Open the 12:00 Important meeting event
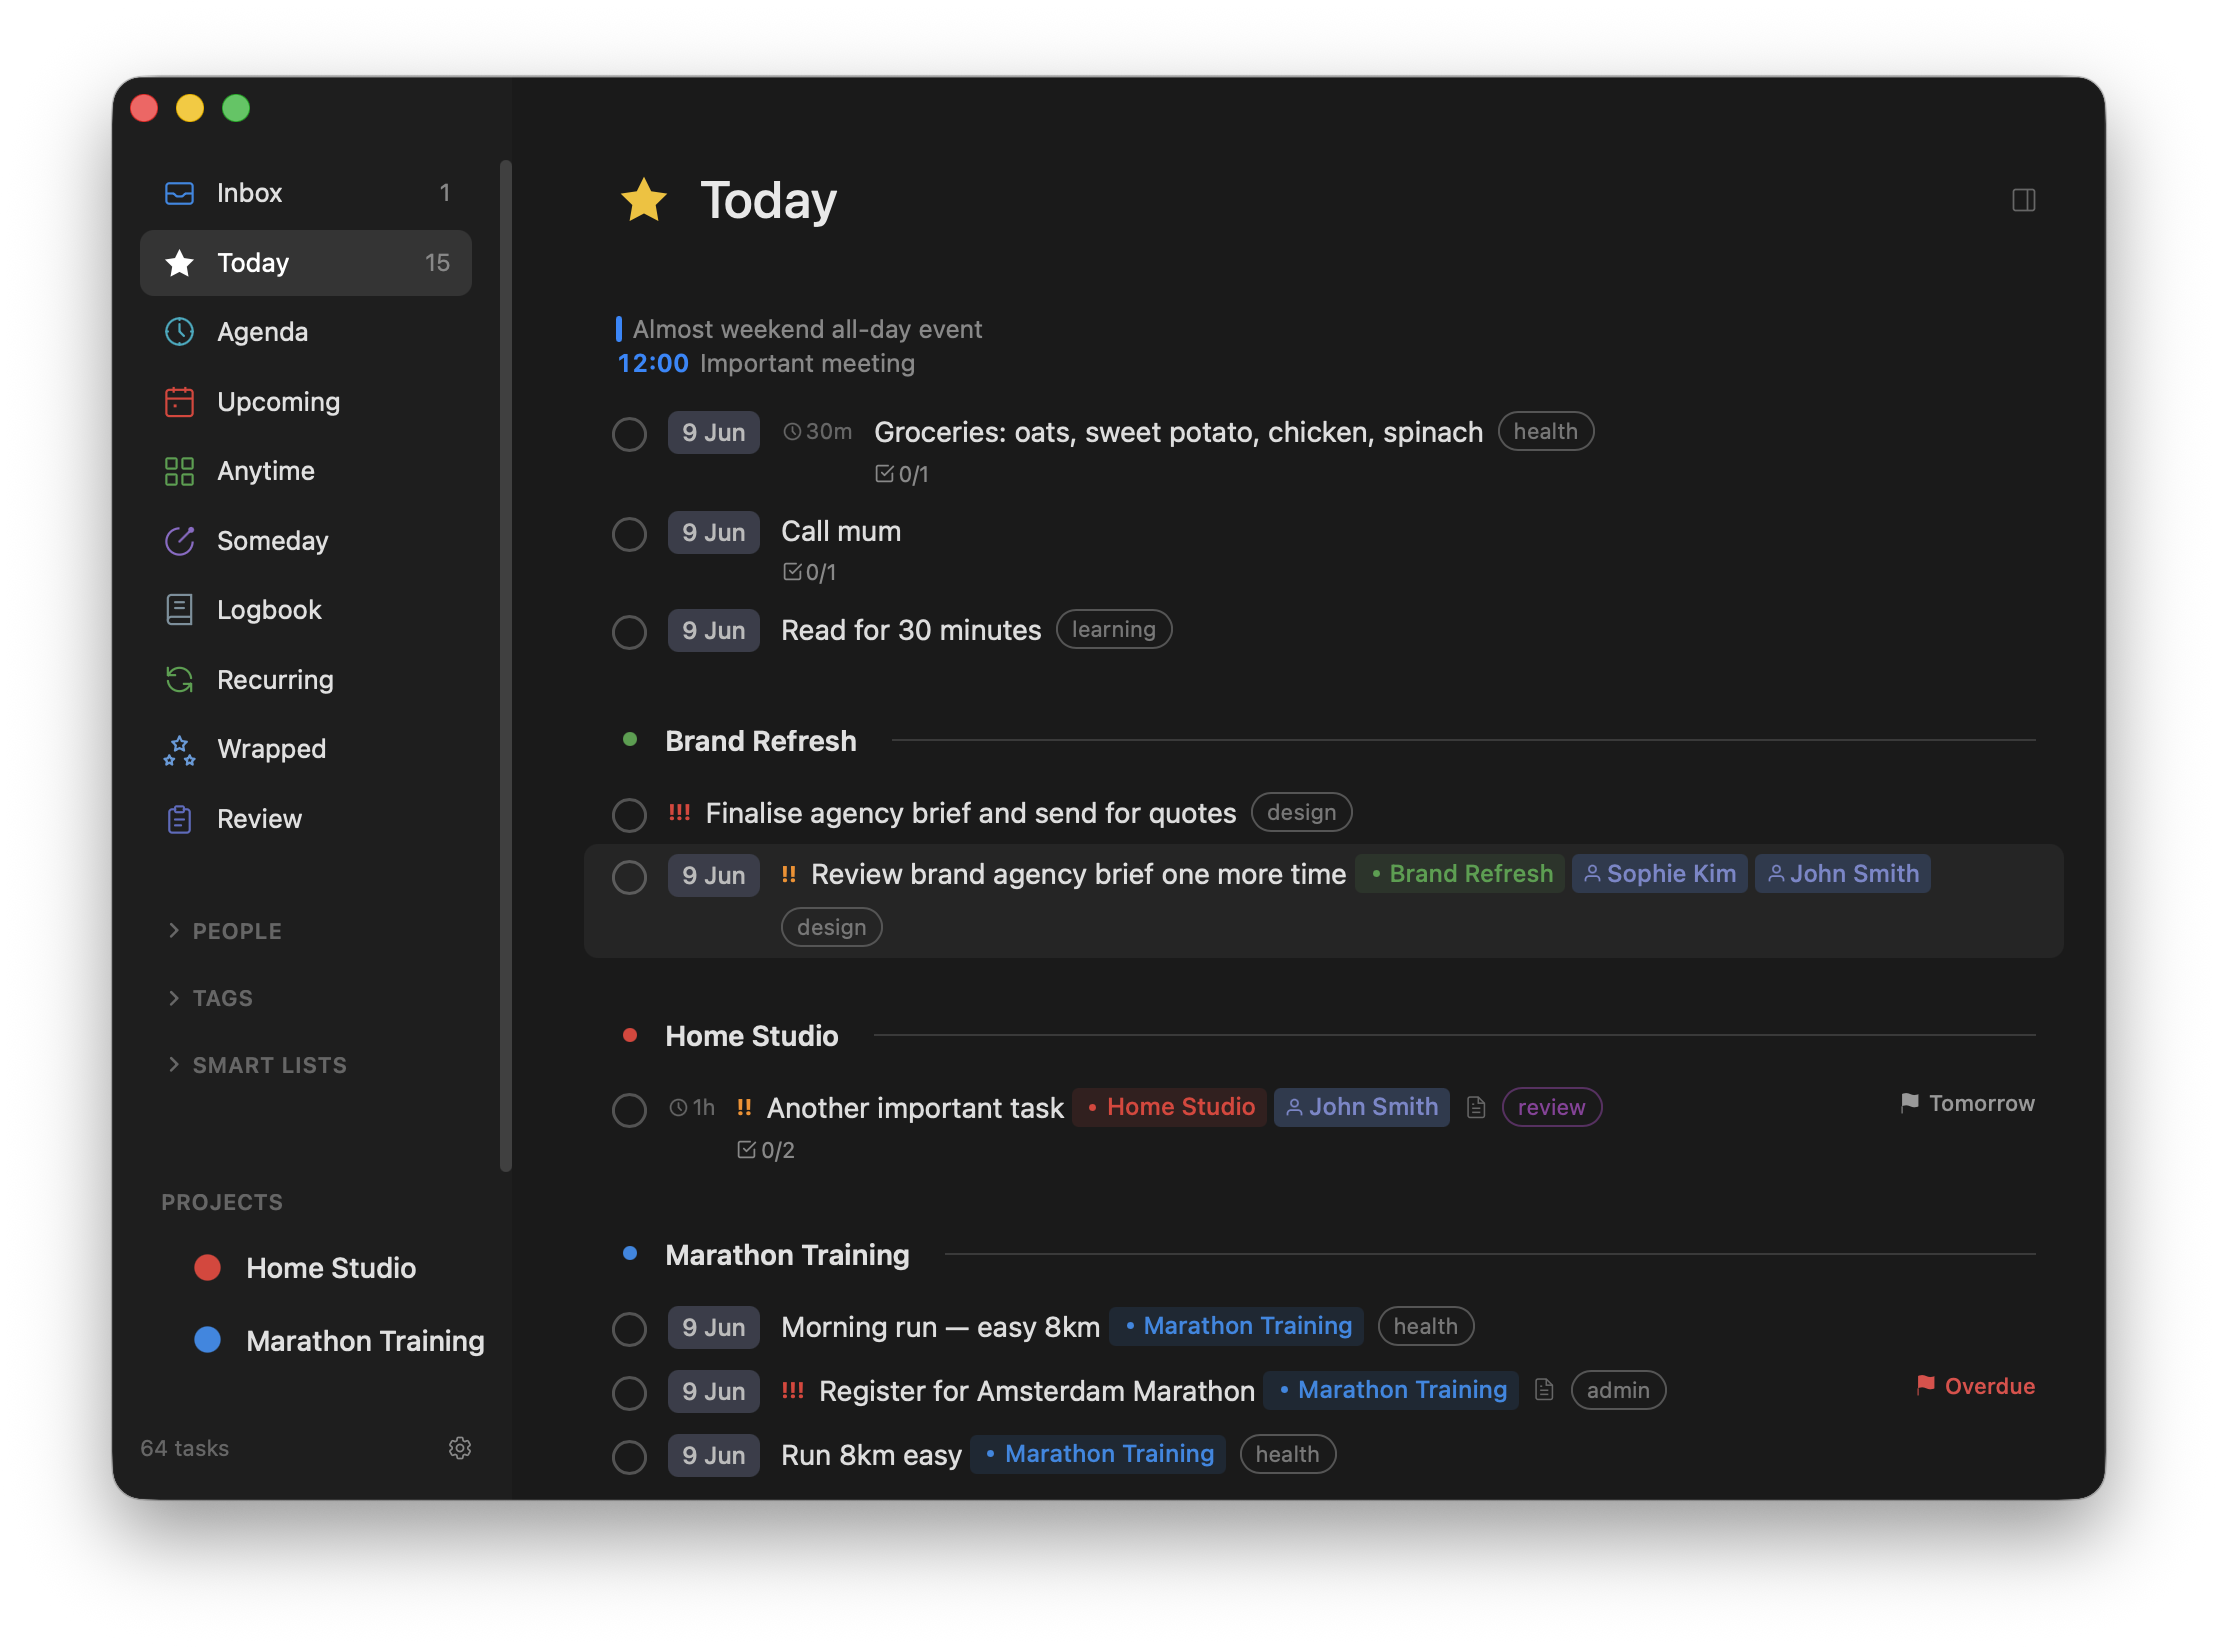 [766, 364]
